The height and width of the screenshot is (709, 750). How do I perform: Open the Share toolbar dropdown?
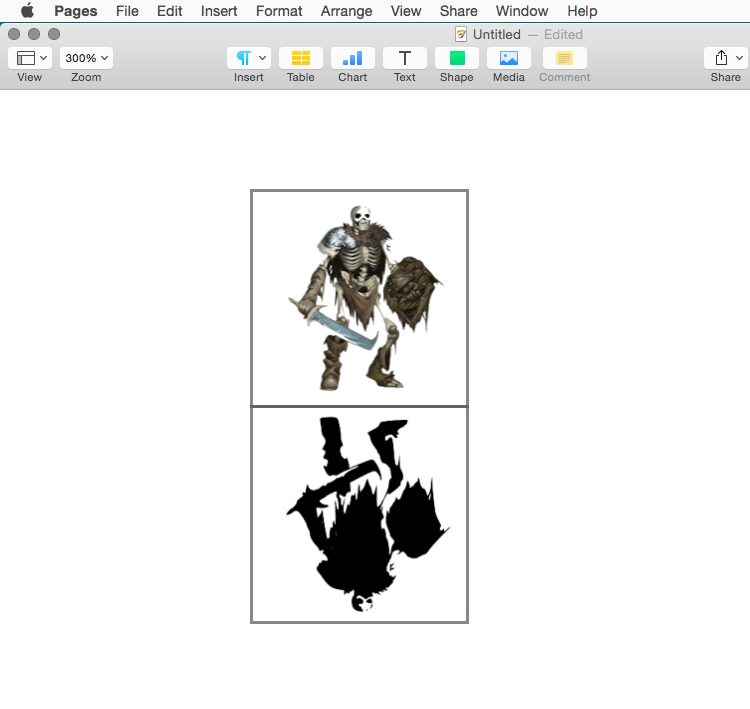coord(726,58)
